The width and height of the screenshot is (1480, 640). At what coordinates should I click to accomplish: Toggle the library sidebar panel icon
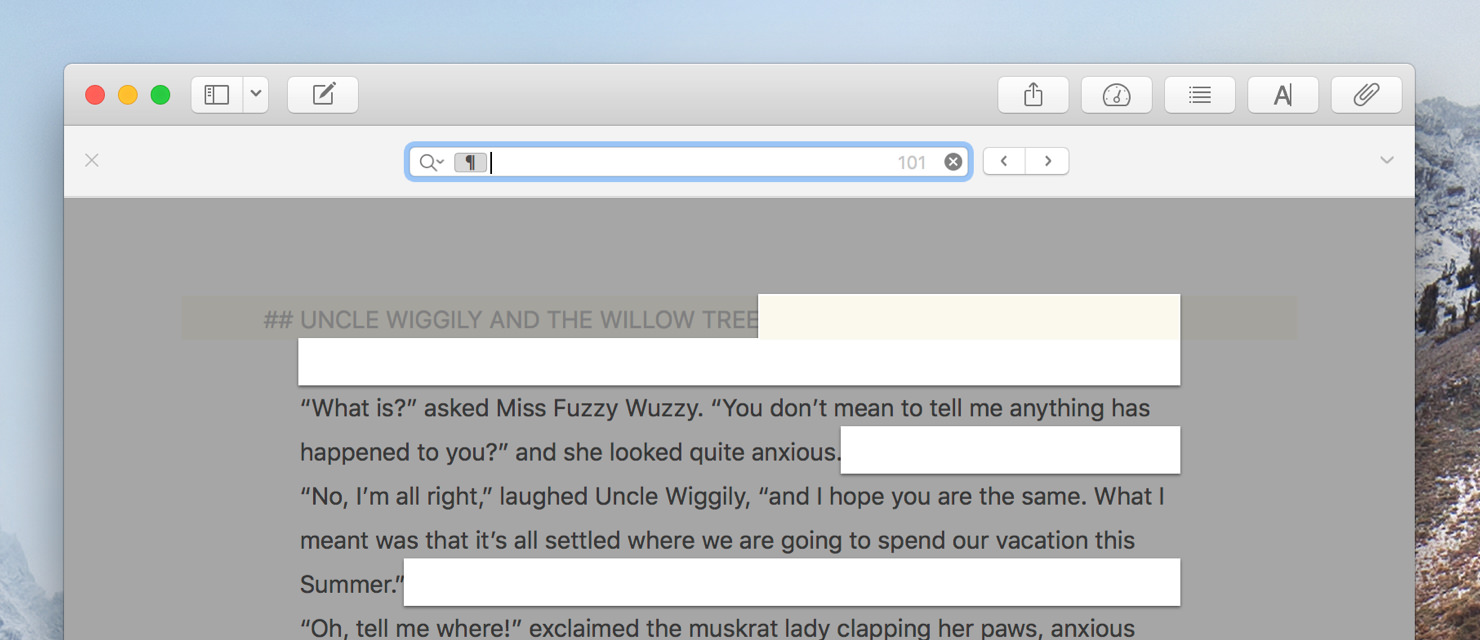tap(217, 95)
